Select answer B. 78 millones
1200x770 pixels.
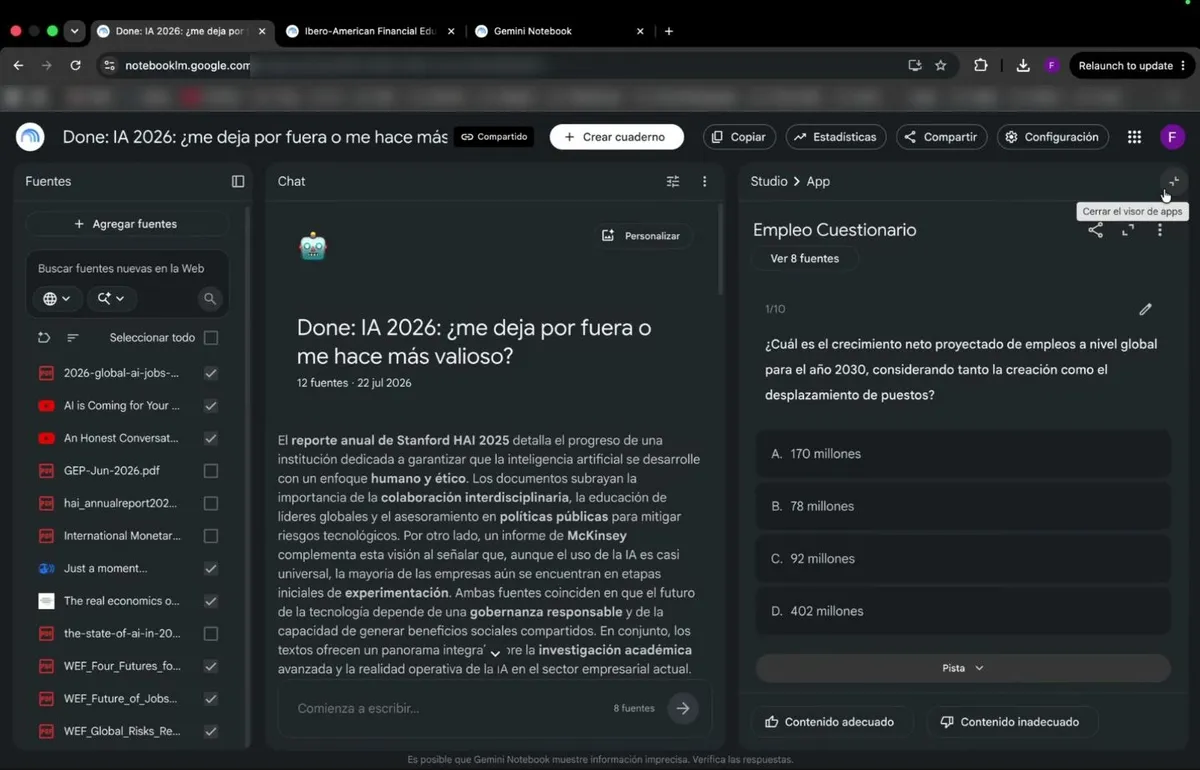(x=963, y=506)
